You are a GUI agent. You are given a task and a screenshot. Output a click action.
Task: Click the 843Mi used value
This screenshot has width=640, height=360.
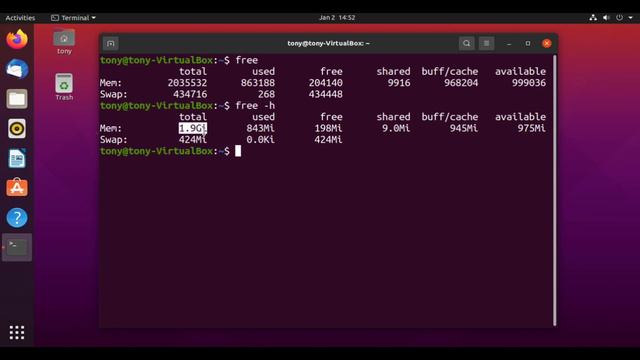(x=260, y=128)
